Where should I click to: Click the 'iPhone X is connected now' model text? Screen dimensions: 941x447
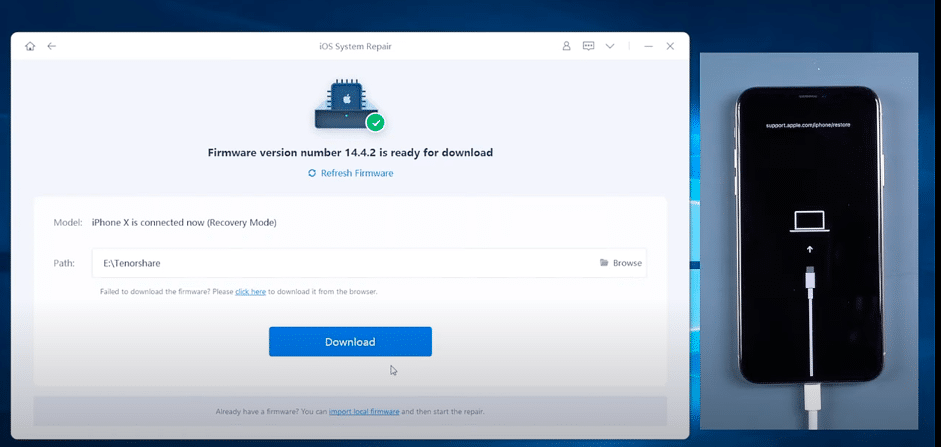tap(184, 222)
